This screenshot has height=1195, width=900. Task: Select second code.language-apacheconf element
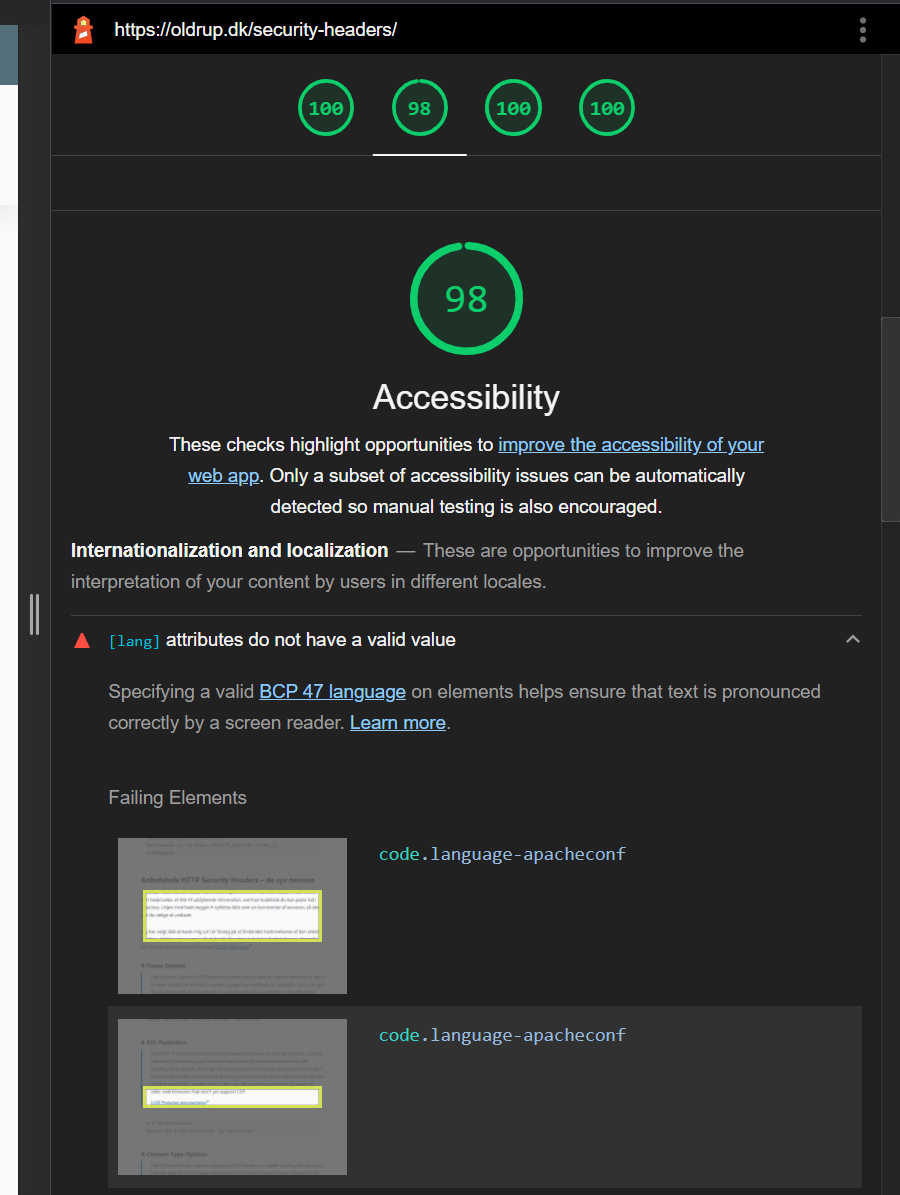502,1036
